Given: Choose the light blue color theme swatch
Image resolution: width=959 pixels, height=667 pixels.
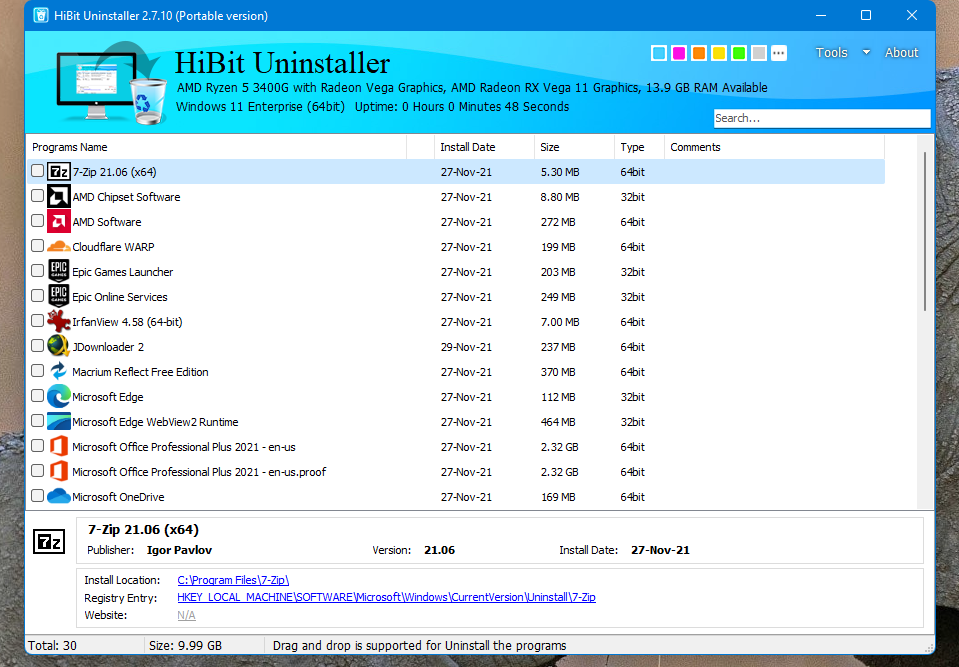Looking at the screenshot, I should (659, 53).
